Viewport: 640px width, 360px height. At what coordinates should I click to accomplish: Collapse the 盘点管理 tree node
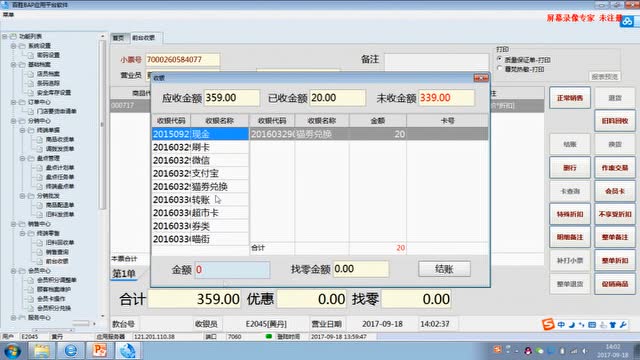(22, 158)
